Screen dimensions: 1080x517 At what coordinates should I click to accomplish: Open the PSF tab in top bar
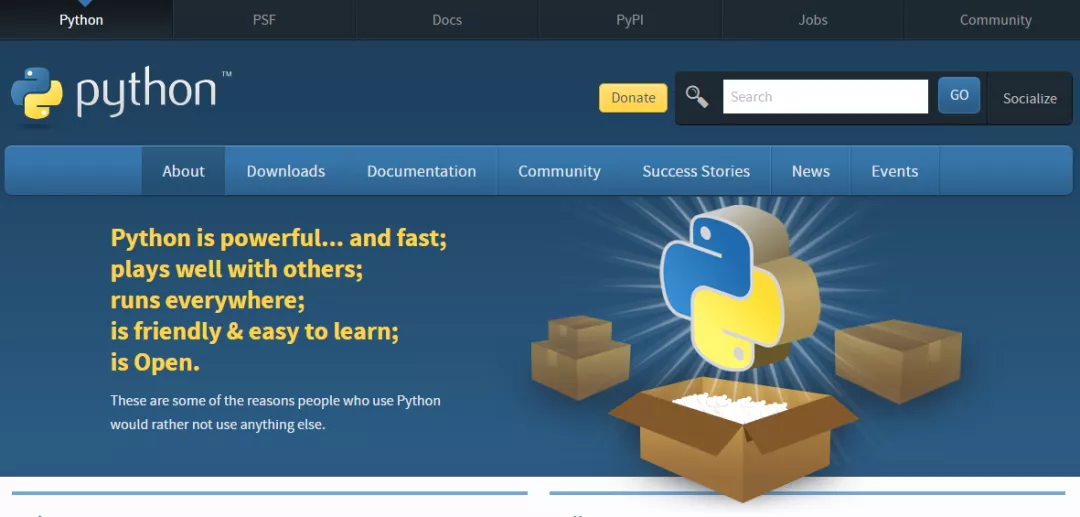pyautogui.click(x=264, y=20)
